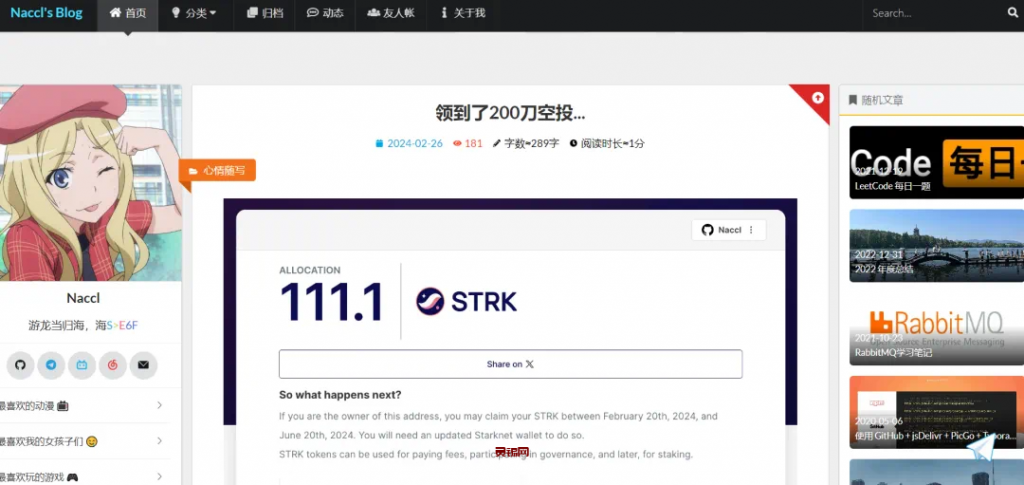The image size is (1024, 485).
Task: Go to the 首页 home tab
Action: click(x=127, y=13)
